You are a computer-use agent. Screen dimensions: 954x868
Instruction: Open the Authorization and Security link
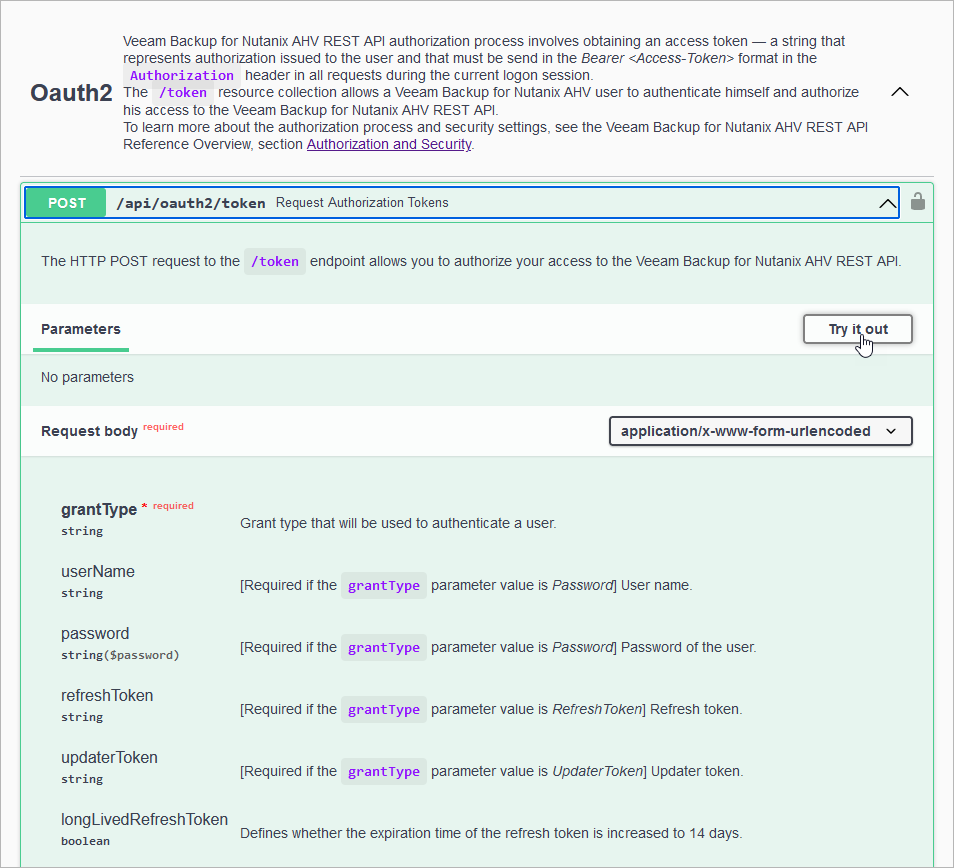coord(388,144)
